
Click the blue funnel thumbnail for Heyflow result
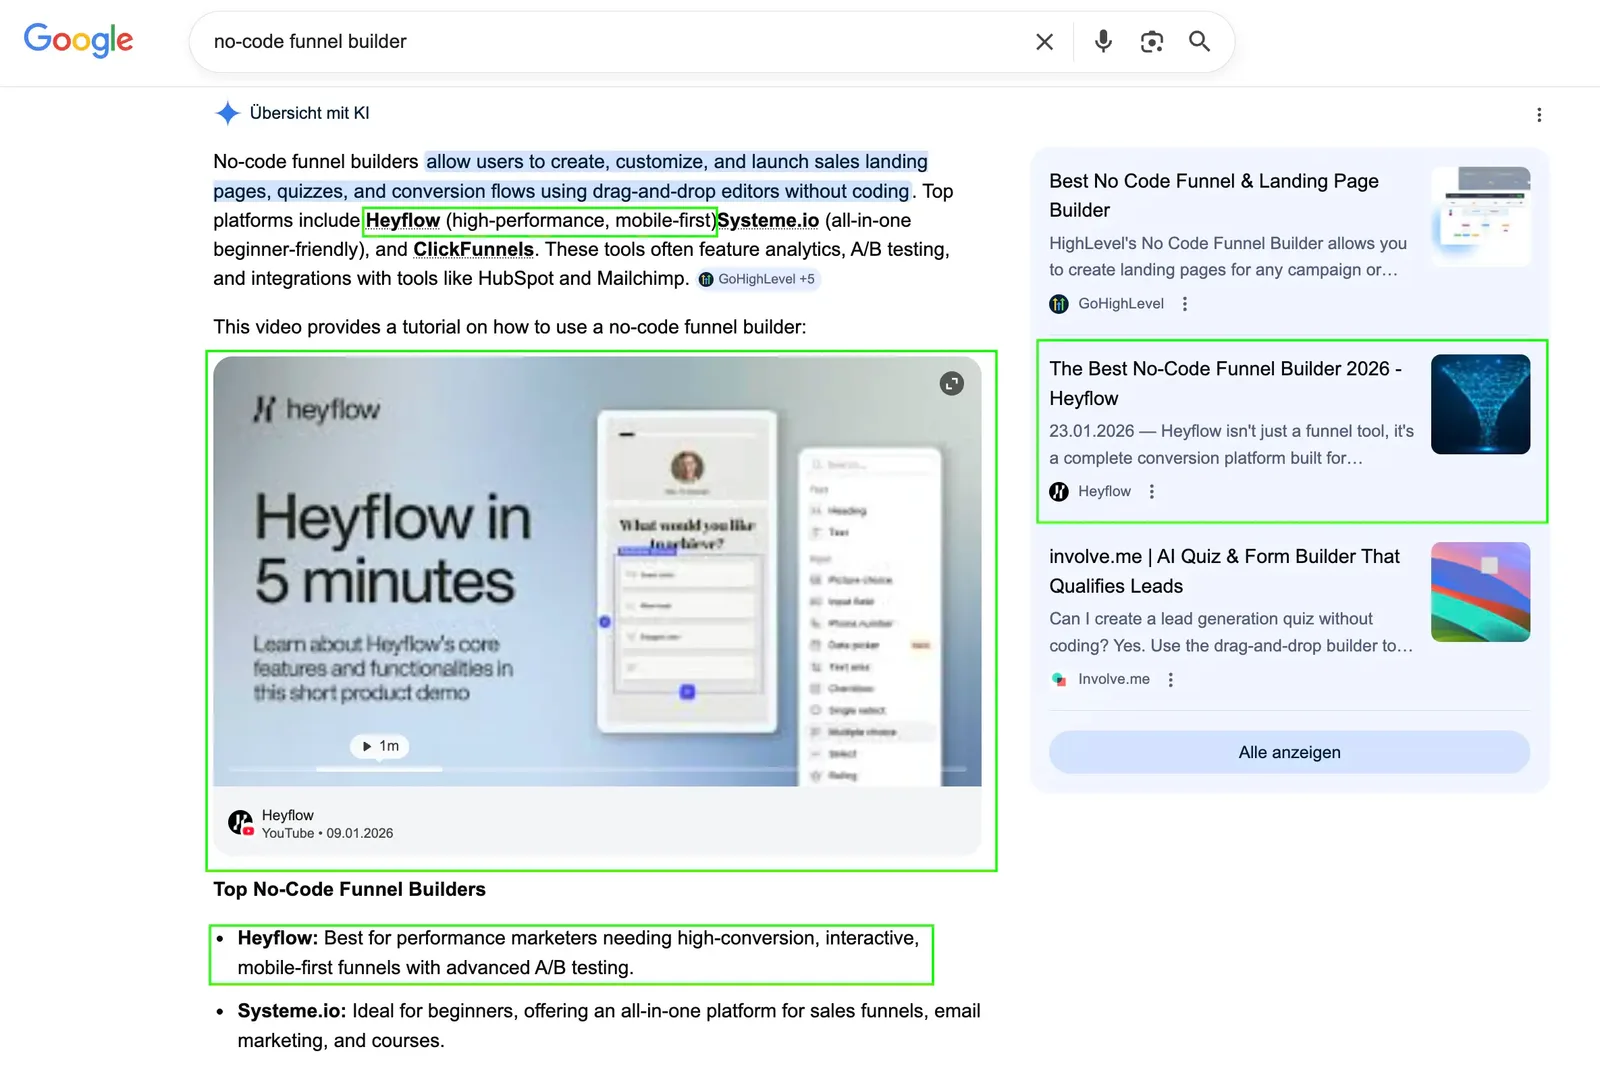coord(1481,404)
